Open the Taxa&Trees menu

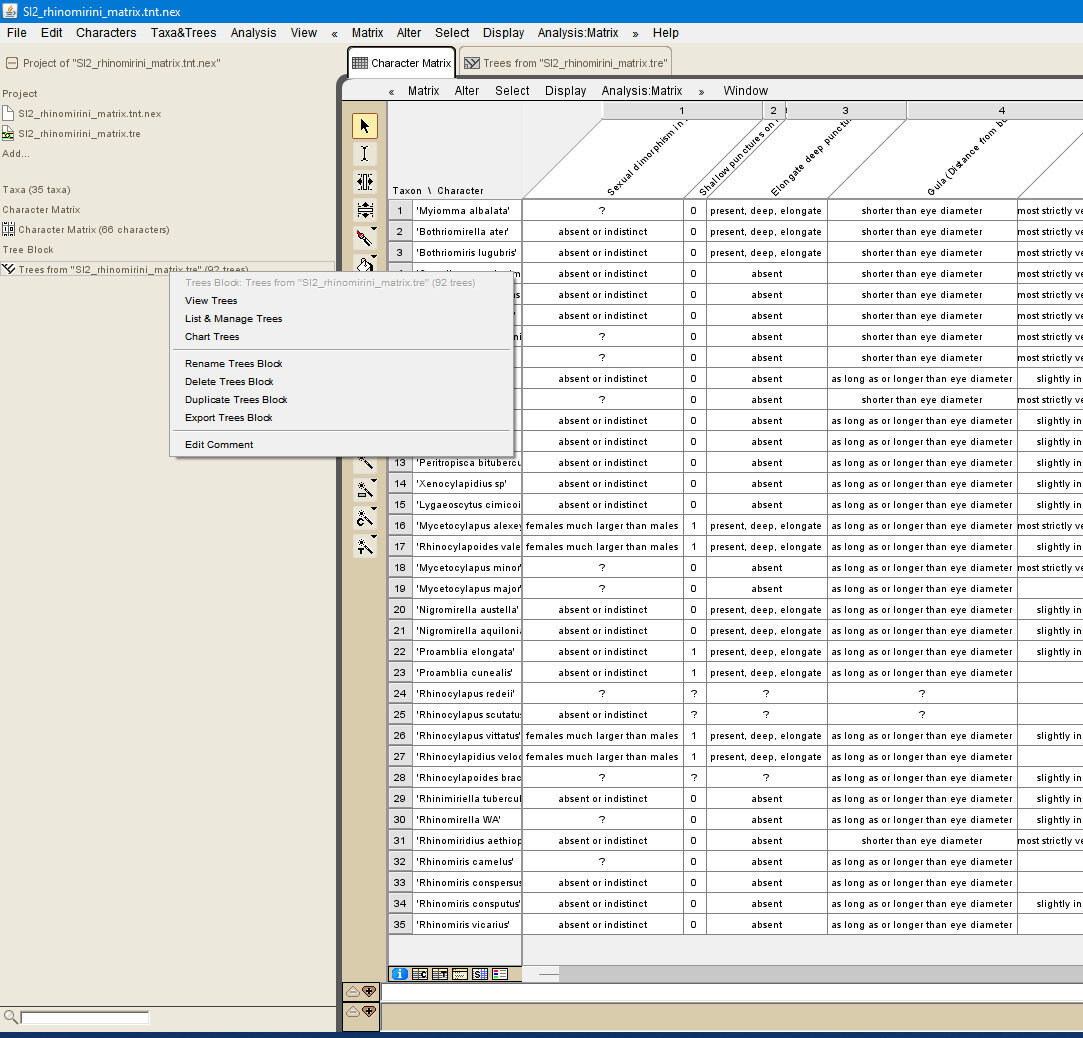184,32
